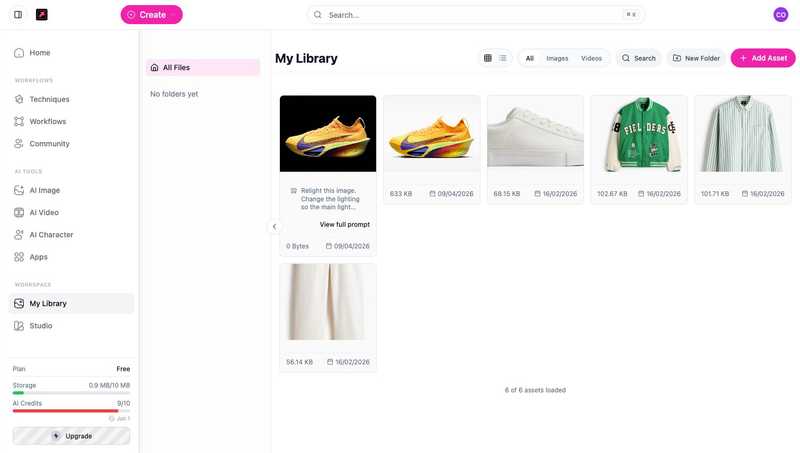Click the '56.14 KB' file size
This screenshot has height=453, width=800.
coord(299,362)
